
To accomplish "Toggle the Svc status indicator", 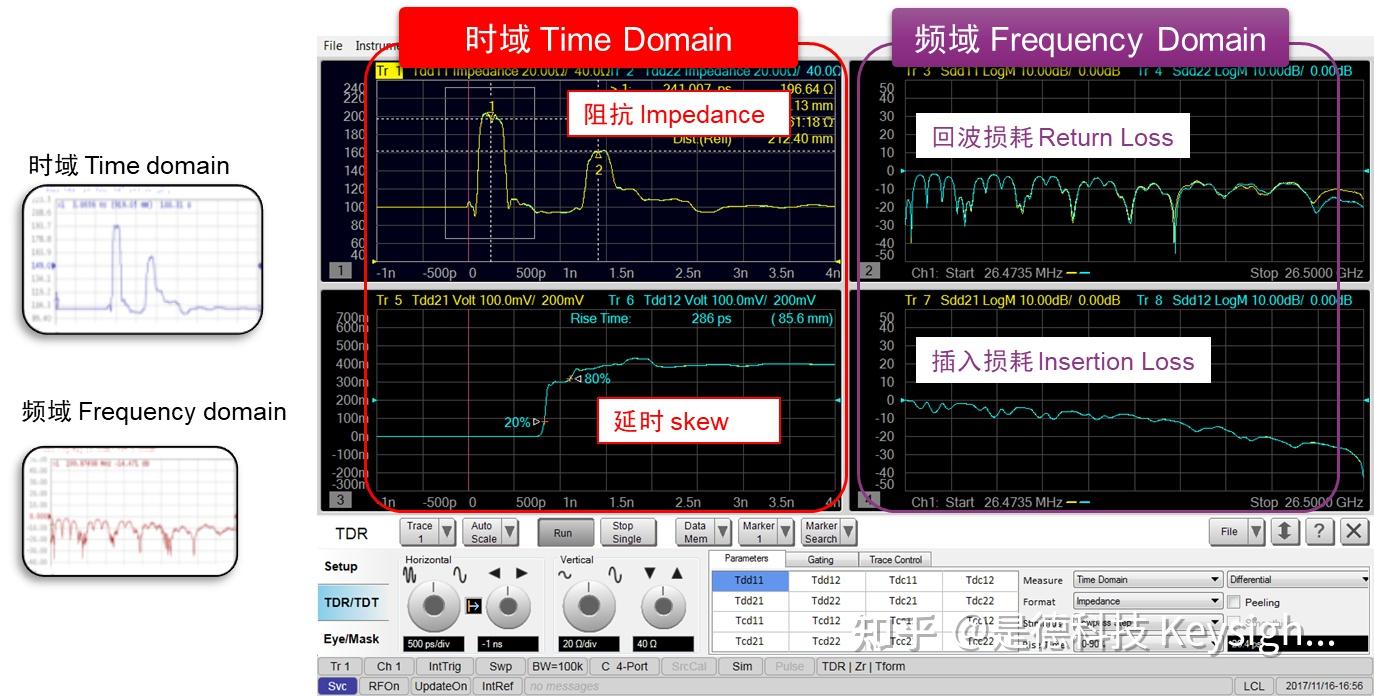I will (x=337, y=686).
